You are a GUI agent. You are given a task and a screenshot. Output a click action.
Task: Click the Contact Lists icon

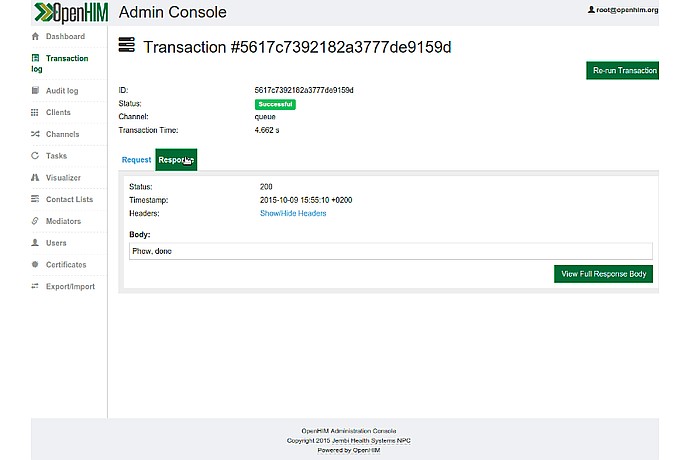click(x=35, y=199)
